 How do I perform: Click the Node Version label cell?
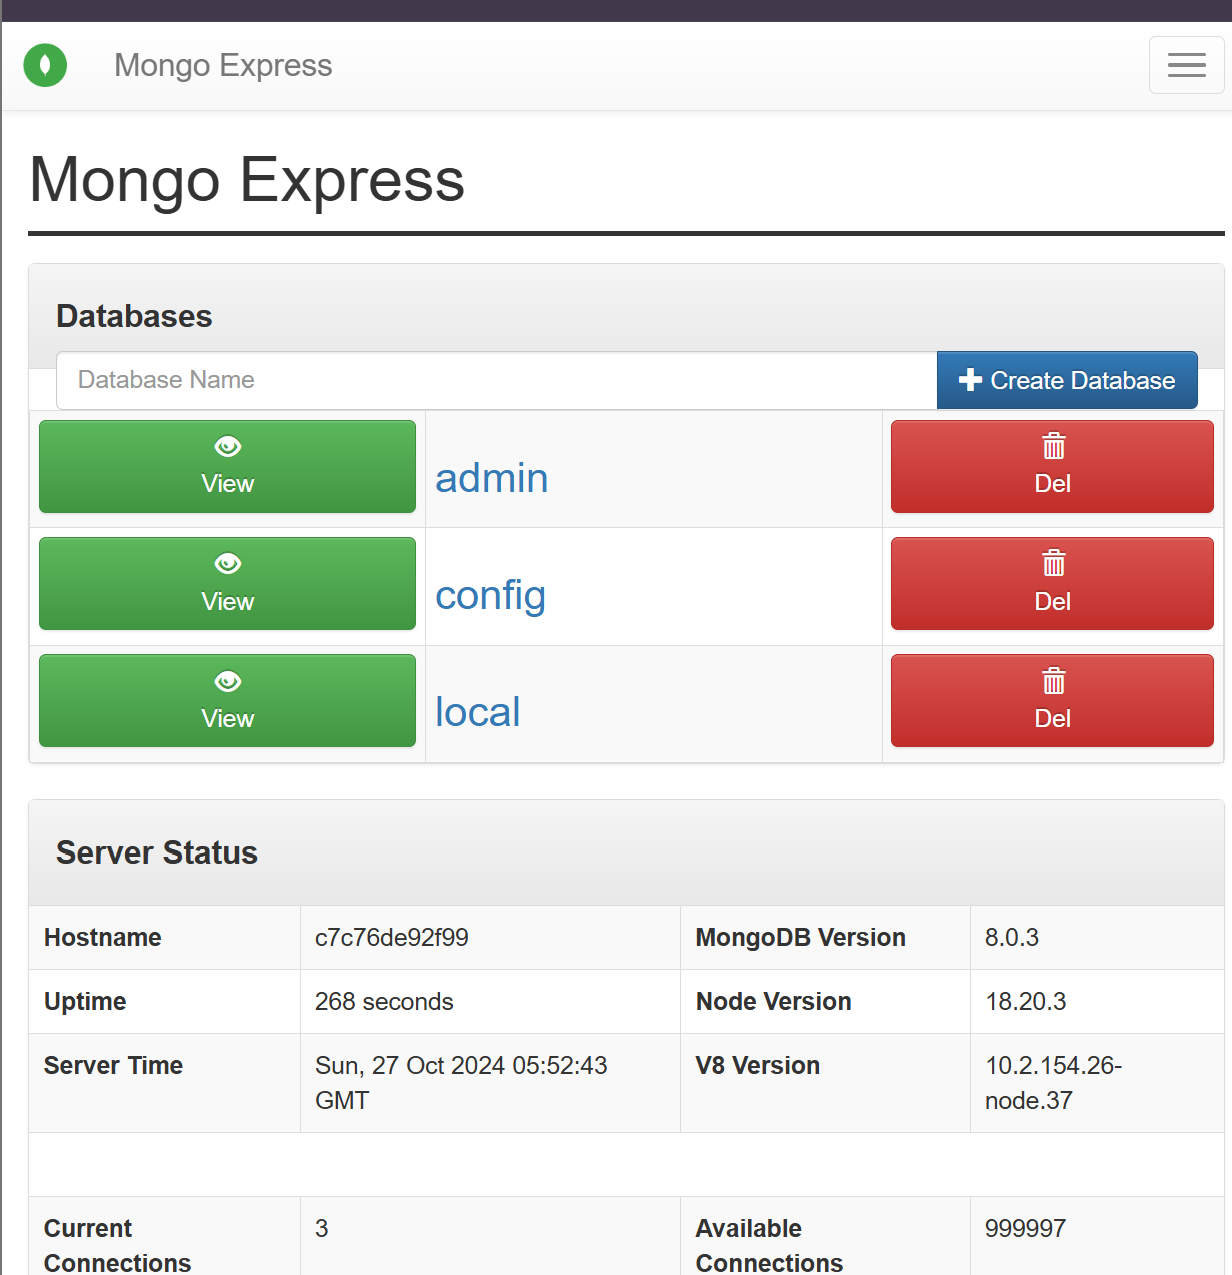[x=825, y=1002]
